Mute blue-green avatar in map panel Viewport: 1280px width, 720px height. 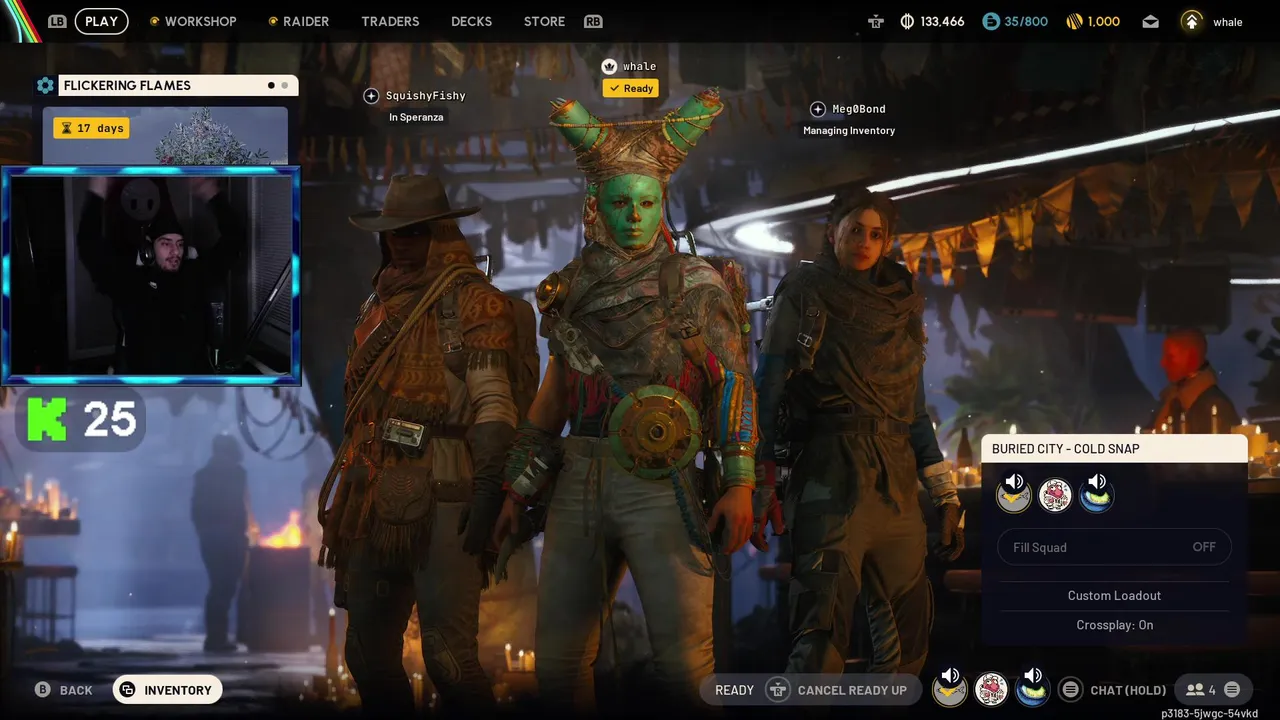[x=1096, y=493]
